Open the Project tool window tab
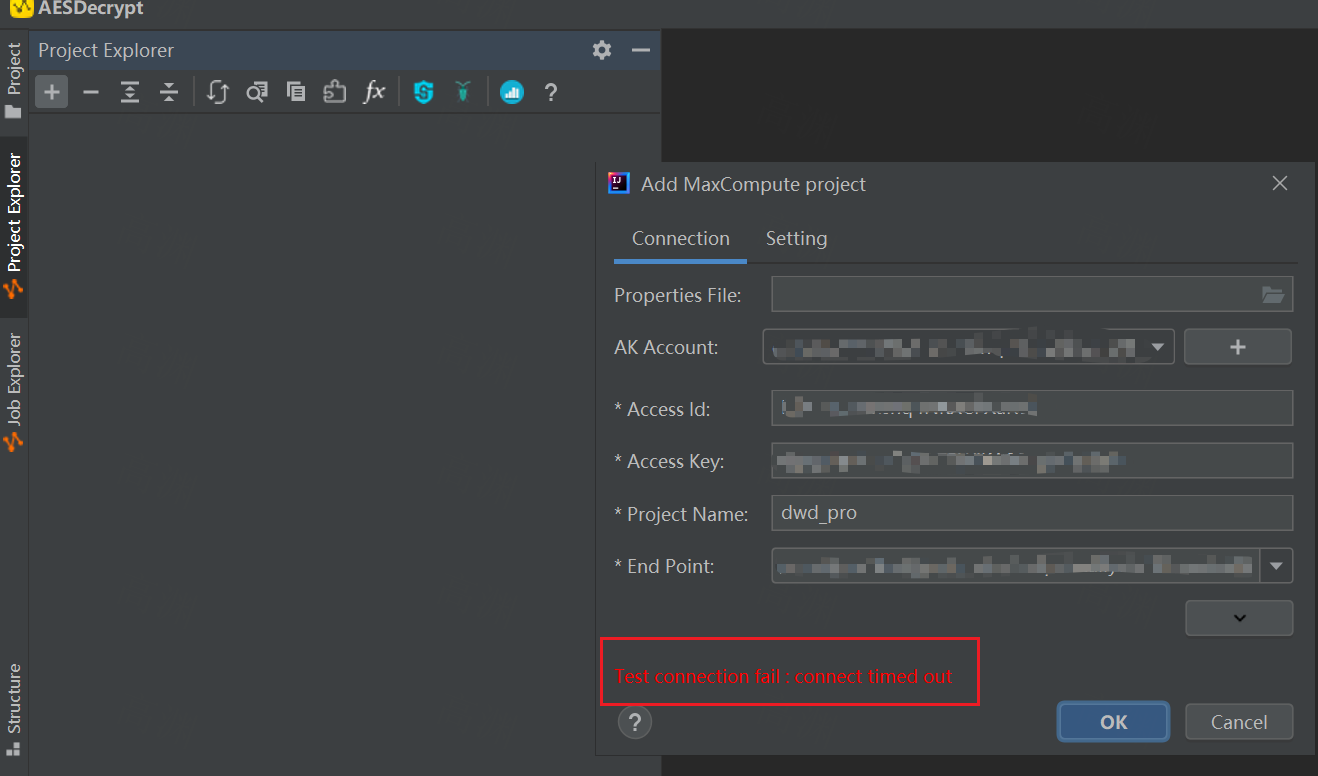The height and width of the screenshot is (776, 1318). coord(14,81)
